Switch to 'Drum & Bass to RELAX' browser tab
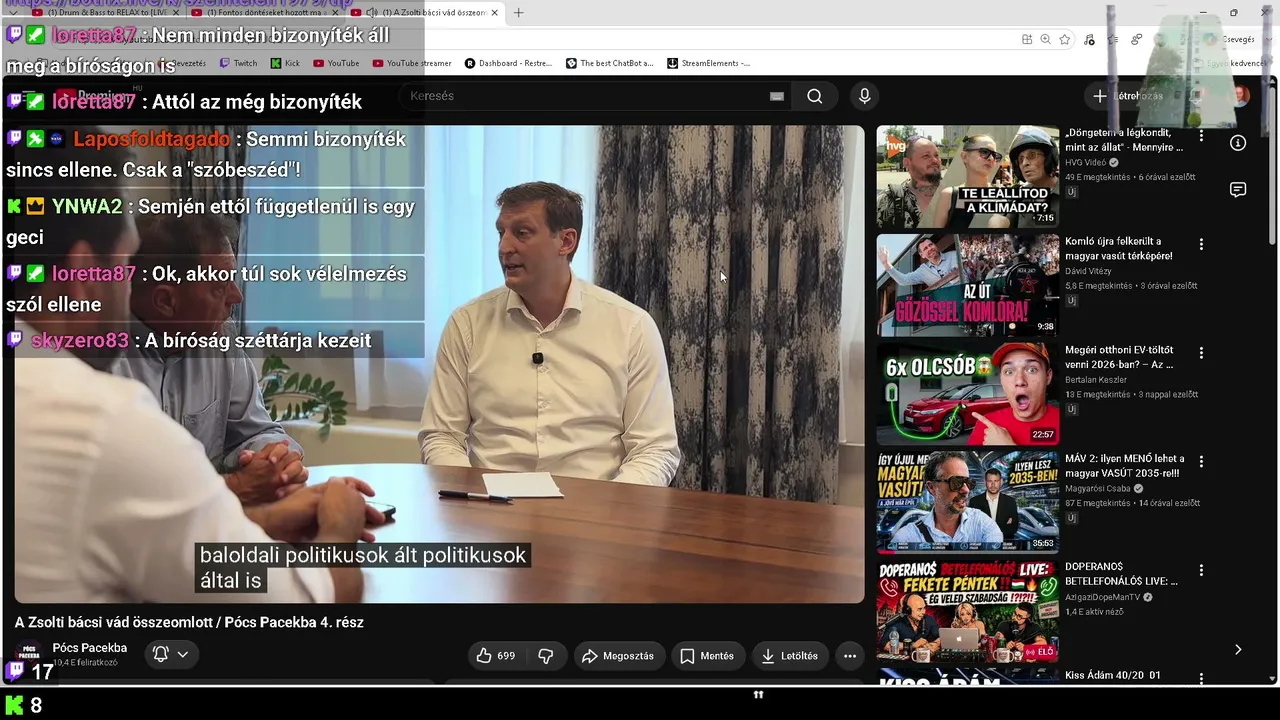1280x720 pixels. (x=108, y=13)
